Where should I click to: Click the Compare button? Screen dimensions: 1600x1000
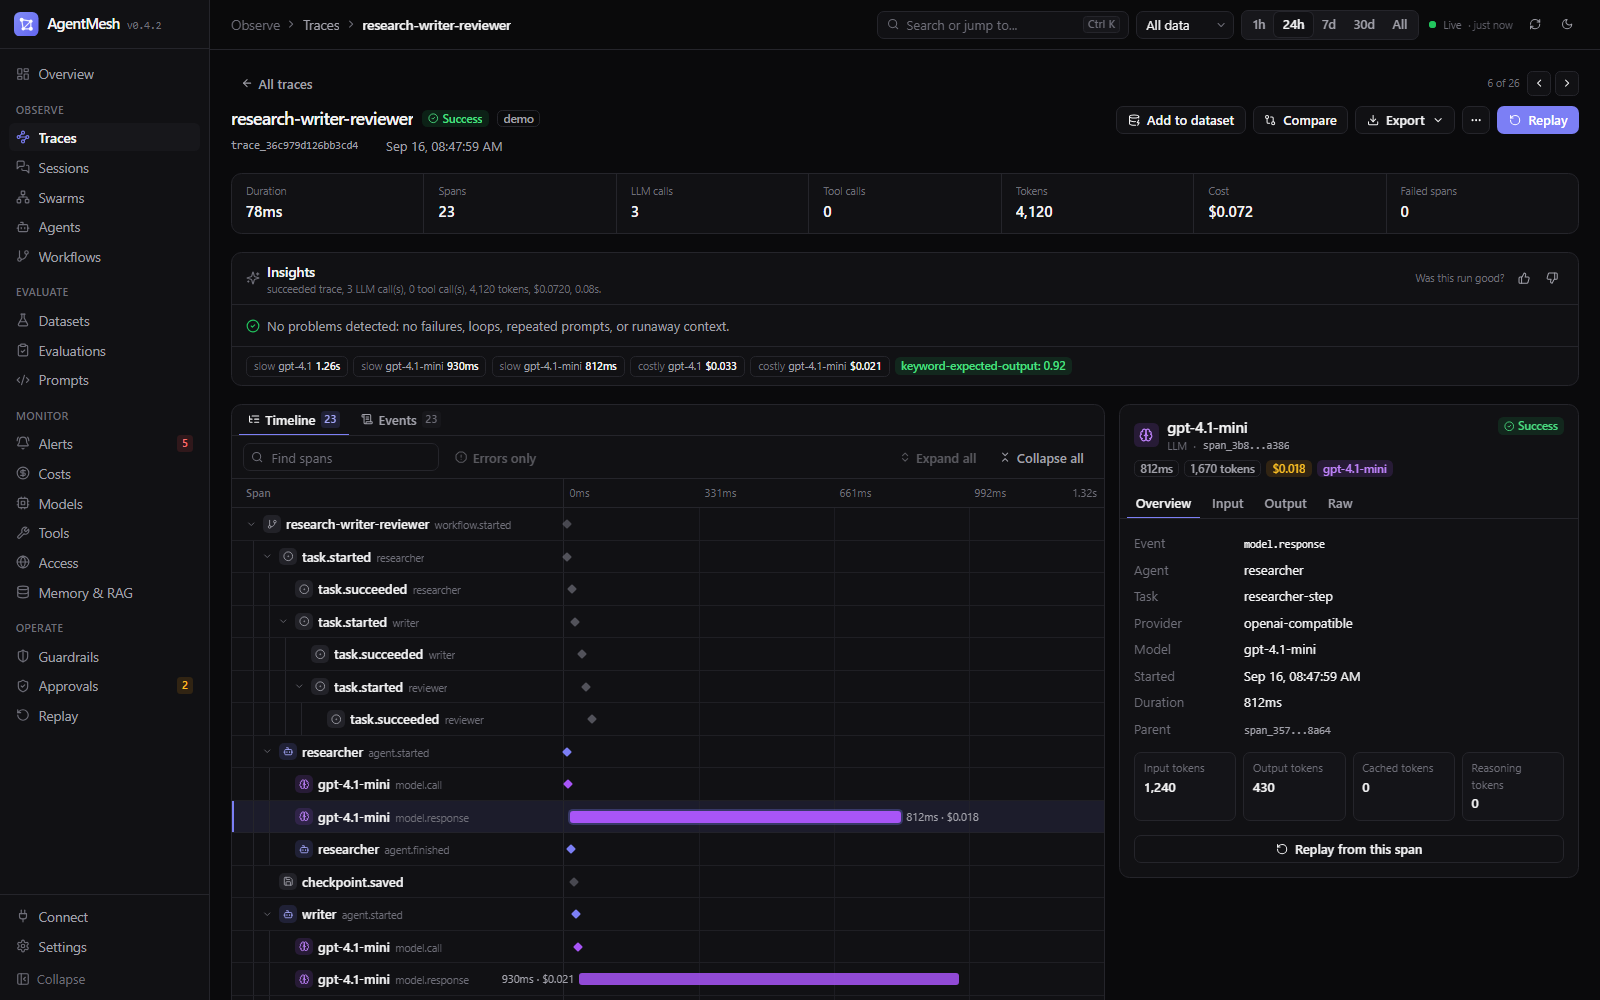[x=1300, y=120]
